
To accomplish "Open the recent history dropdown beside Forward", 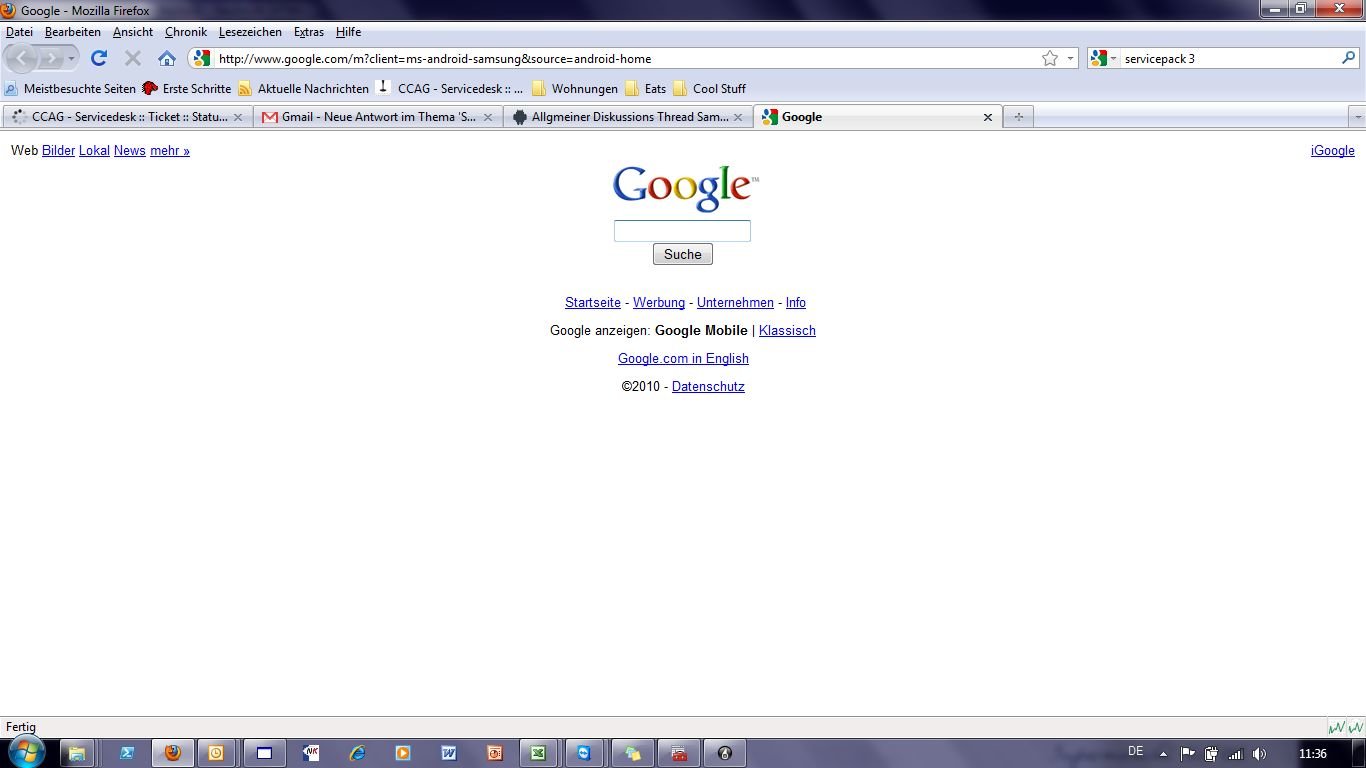I will point(71,58).
